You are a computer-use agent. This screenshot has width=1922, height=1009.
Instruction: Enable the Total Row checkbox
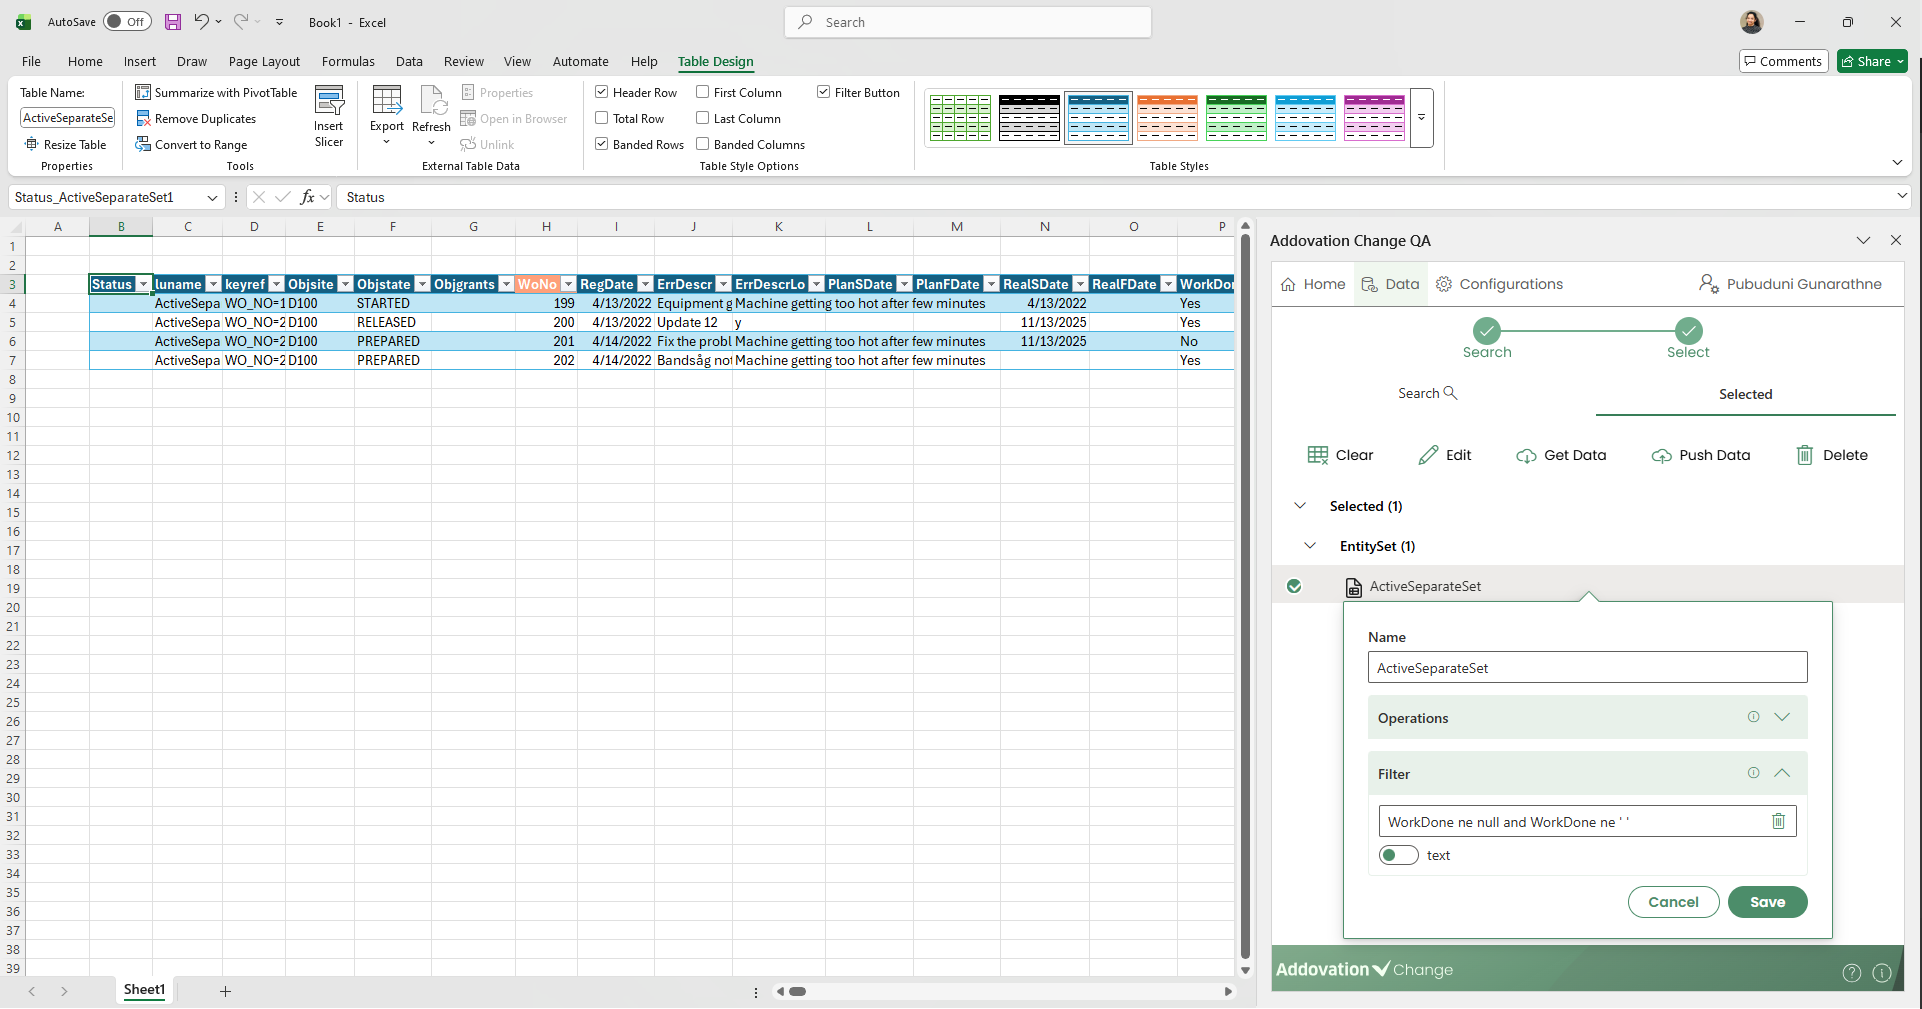click(x=602, y=118)
